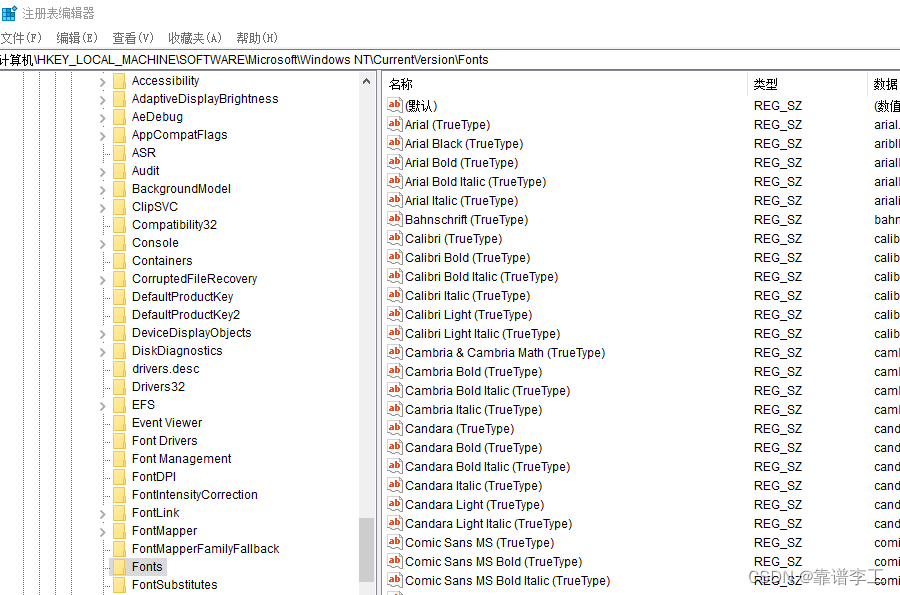The height and width of the screenshot is (595, 900).
Task: Expand the Accessibility registry key
Action: (x=103, y=82)
